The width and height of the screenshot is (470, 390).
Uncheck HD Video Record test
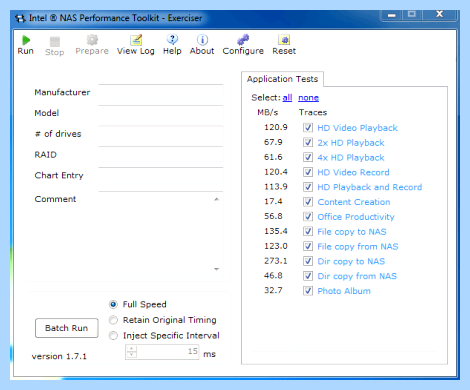click(308, 172)
